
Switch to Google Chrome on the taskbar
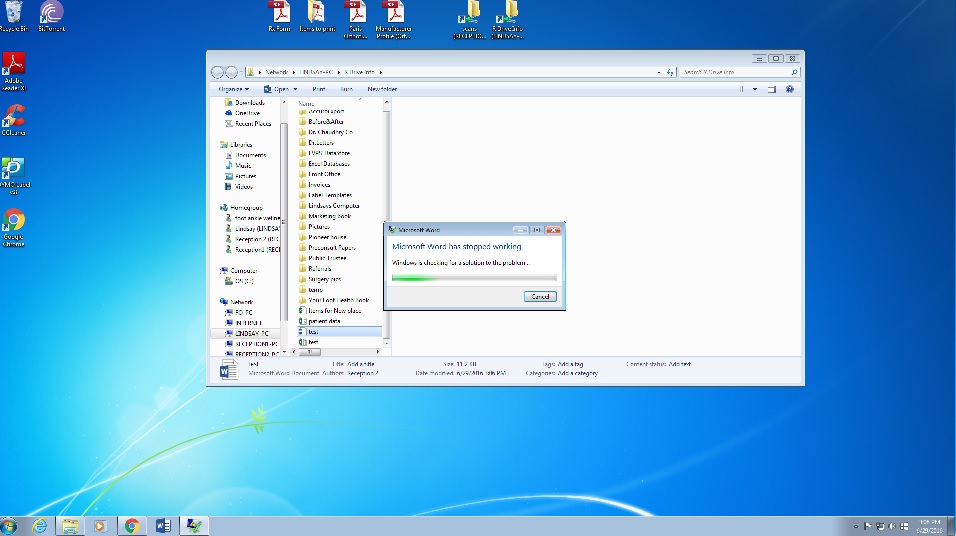tap(132, 526)
